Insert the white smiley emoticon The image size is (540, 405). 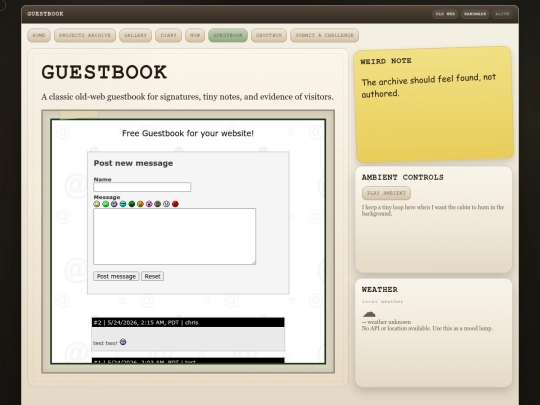click(166, 204)
